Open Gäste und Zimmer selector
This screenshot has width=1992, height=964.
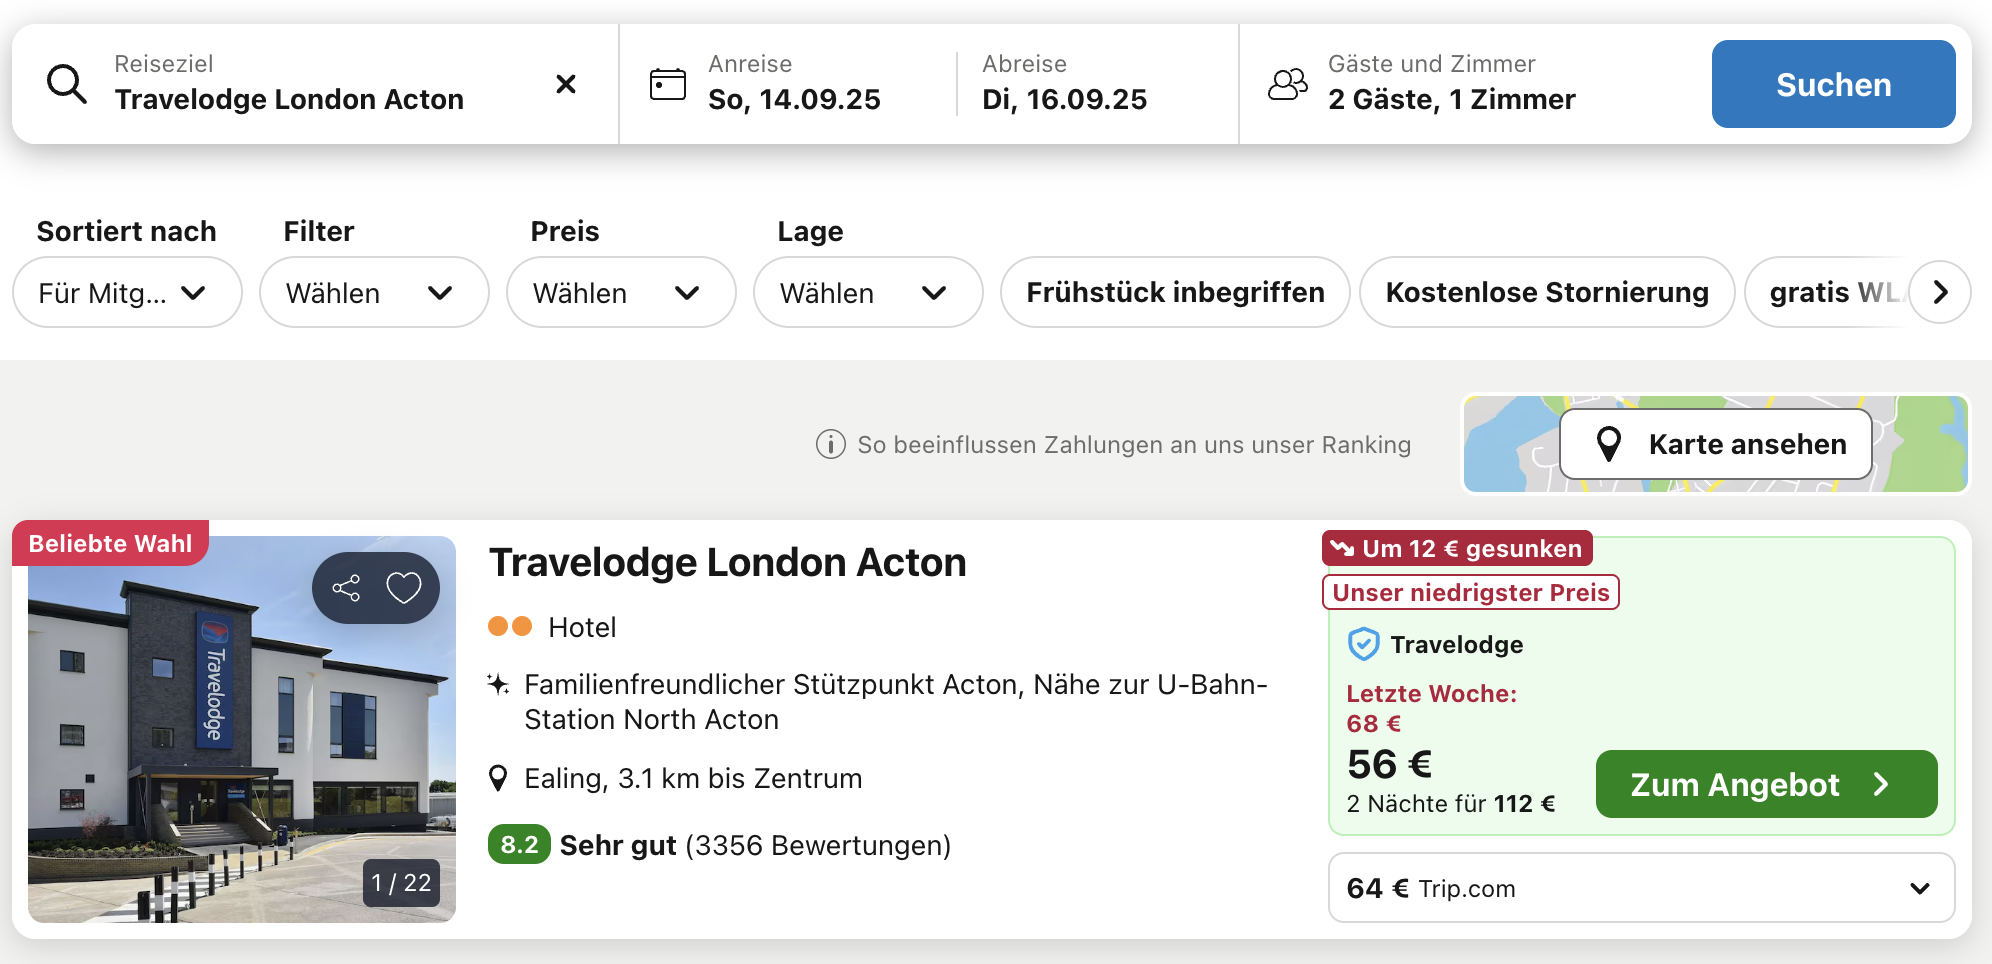tap(1452, 84)
